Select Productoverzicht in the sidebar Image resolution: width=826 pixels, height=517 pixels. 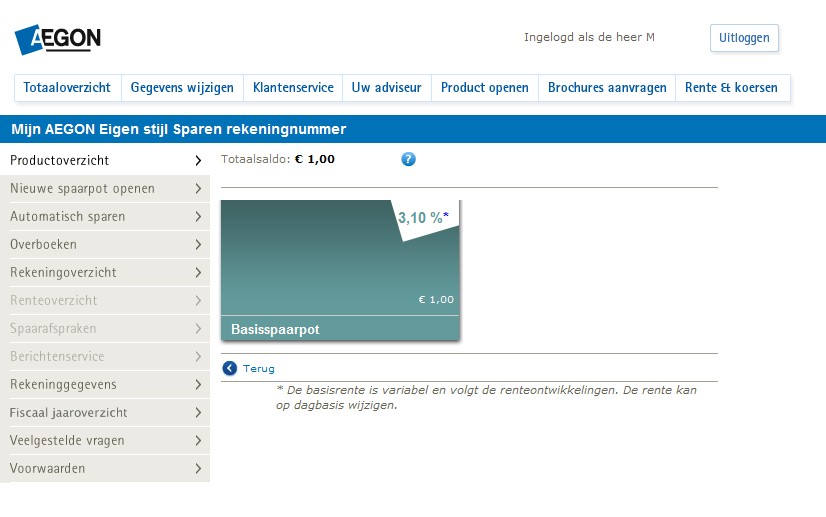tap(105, 160)
